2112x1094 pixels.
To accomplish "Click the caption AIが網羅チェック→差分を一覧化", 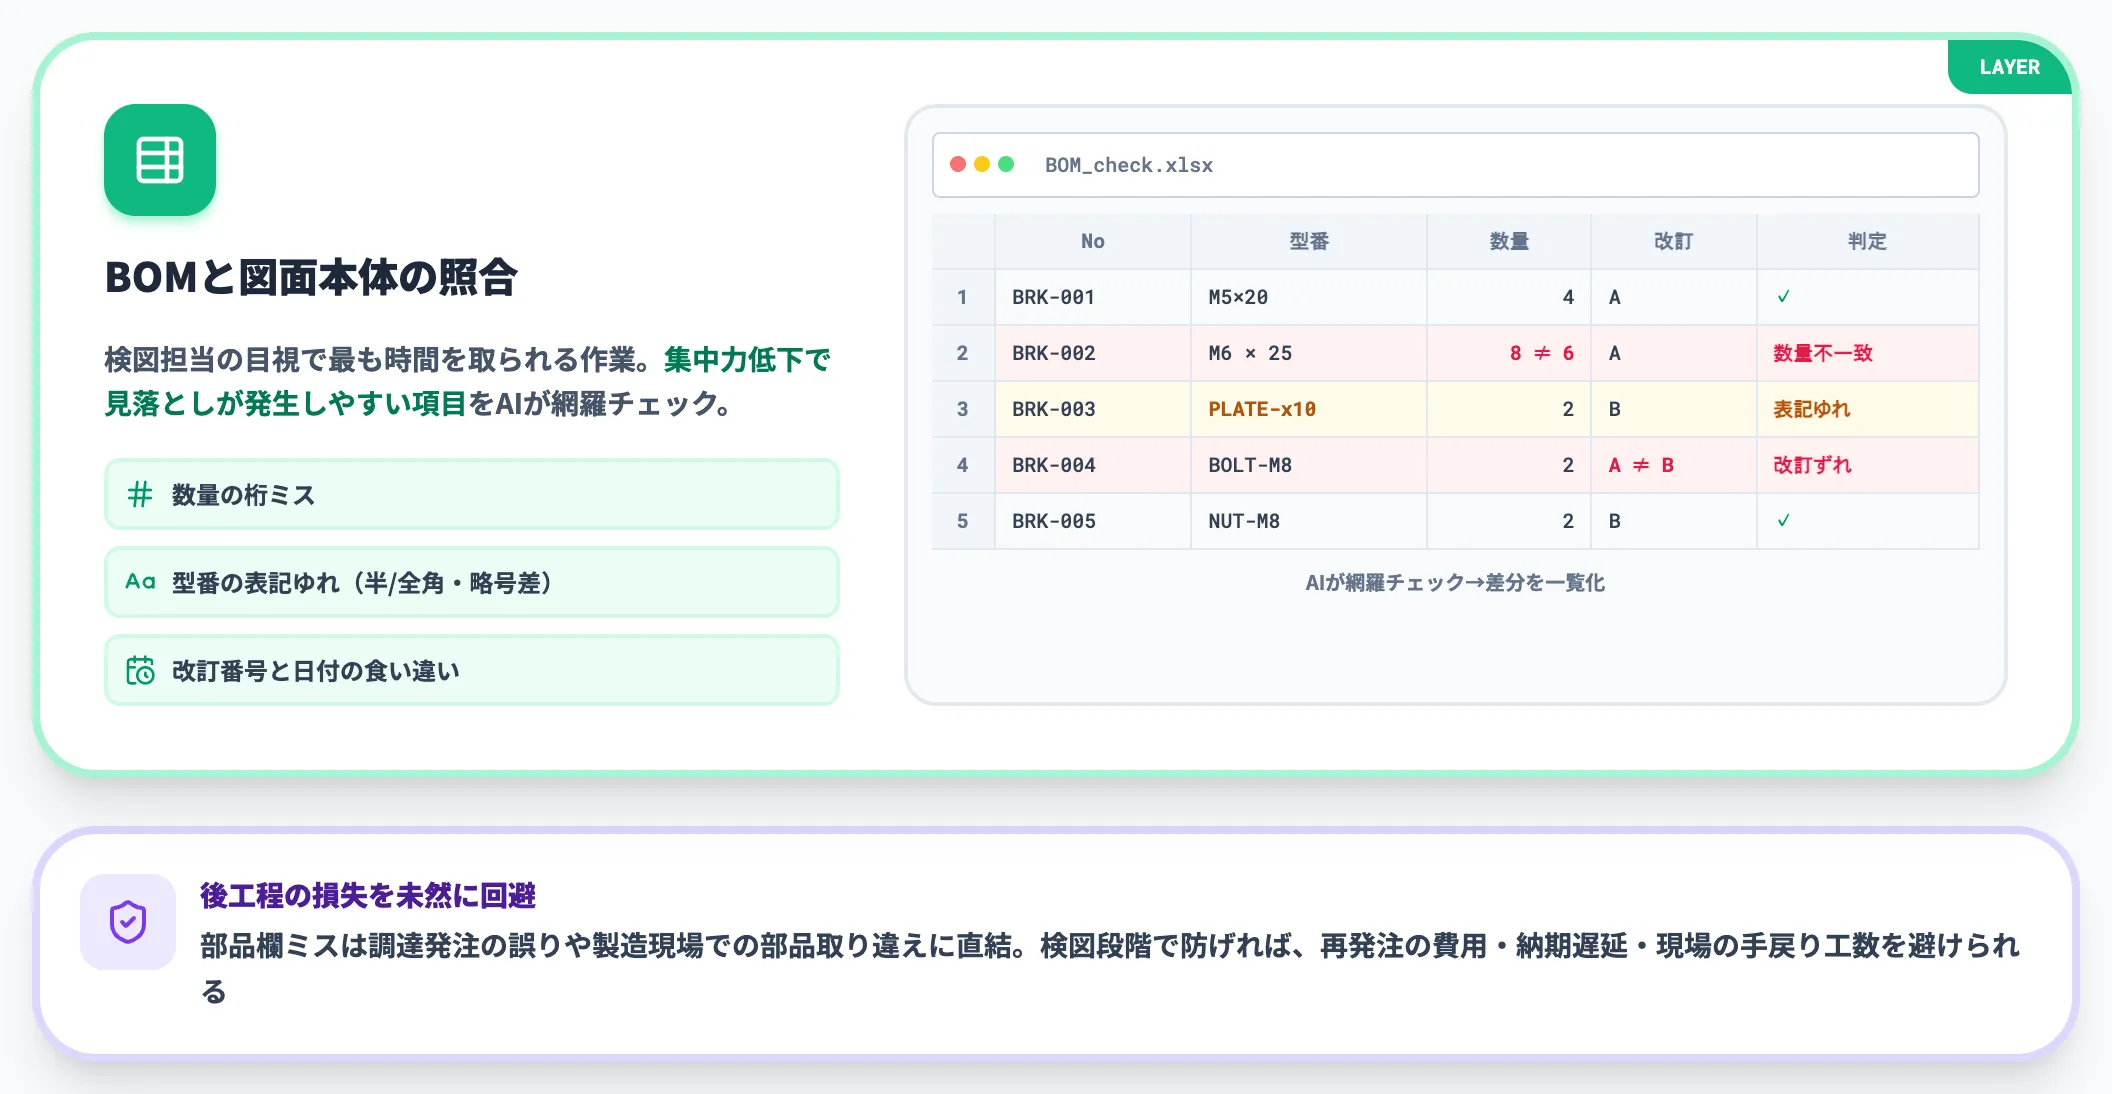I will click(x=1455, y=583).
